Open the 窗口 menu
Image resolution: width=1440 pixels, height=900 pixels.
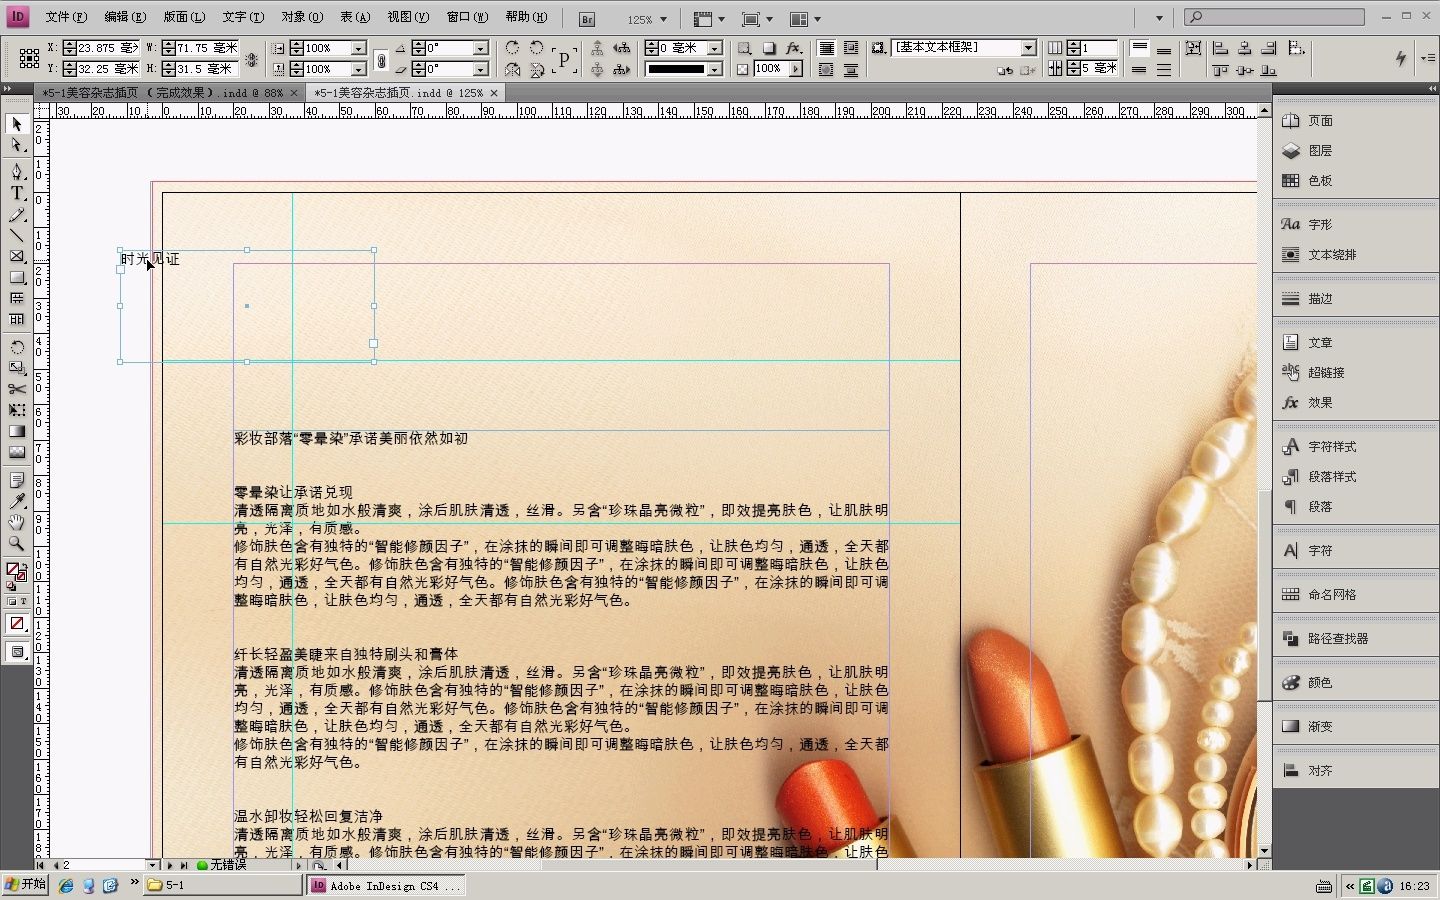pyautogui.click(x=466, y=18)
